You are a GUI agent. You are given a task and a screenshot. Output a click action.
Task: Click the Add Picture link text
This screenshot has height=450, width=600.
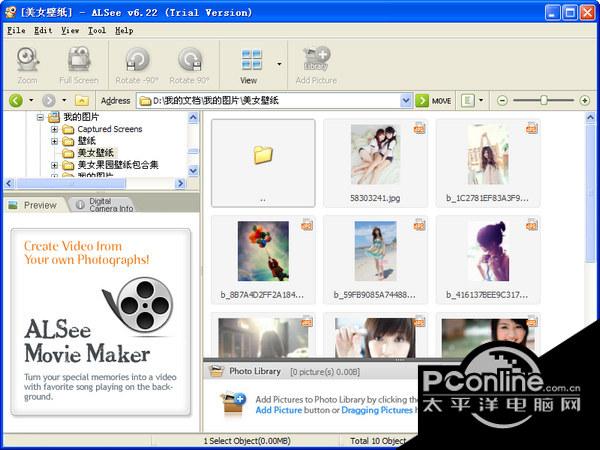coord(279,410)
